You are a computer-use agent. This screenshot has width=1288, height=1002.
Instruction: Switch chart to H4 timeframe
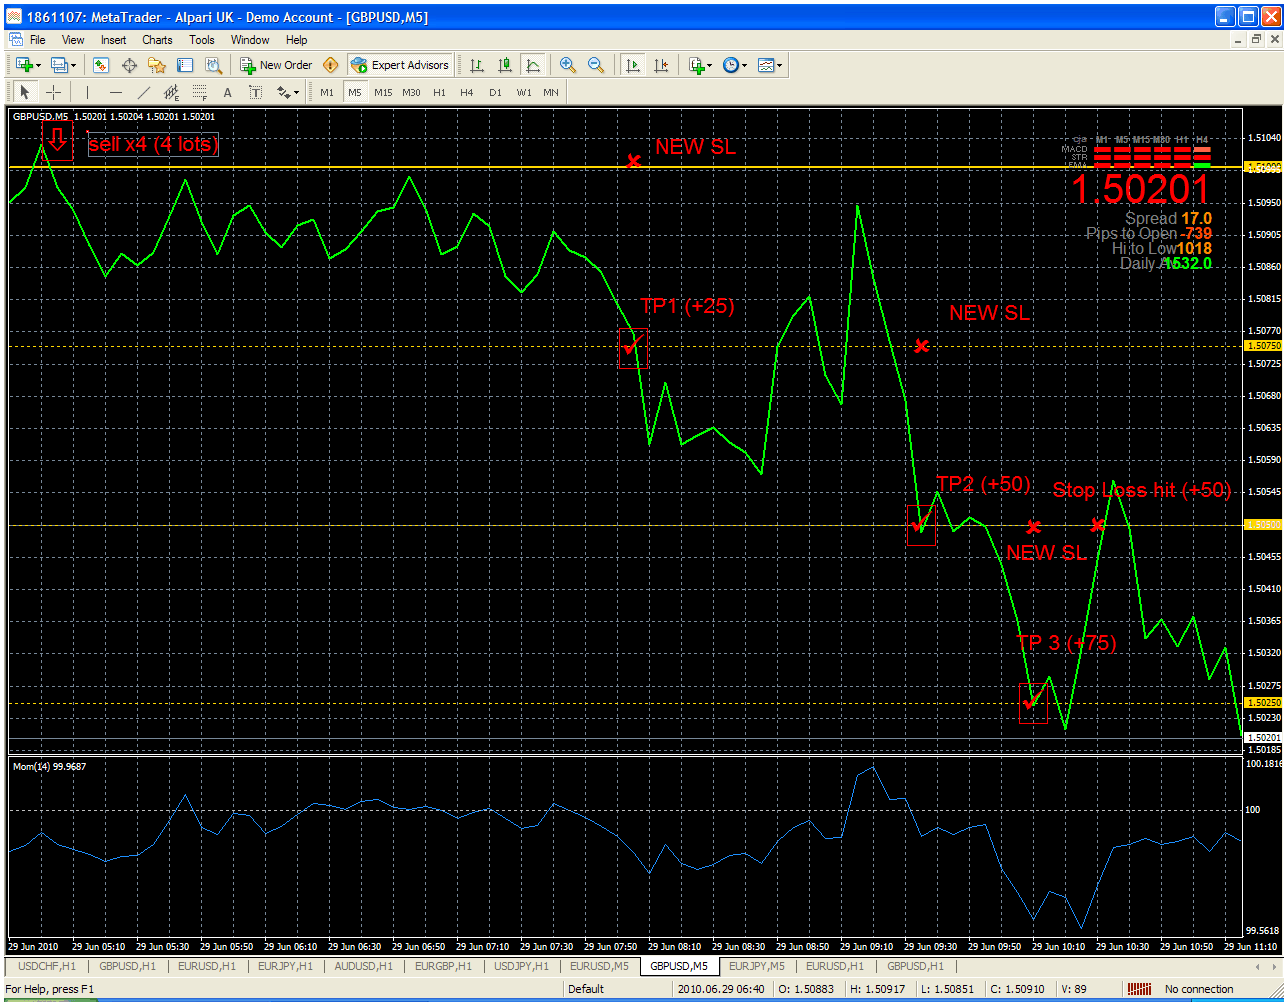click(x=467, y=92)
